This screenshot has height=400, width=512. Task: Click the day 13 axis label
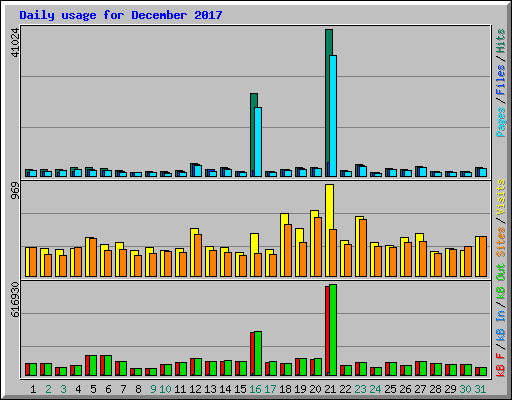(x=210, y=389)
